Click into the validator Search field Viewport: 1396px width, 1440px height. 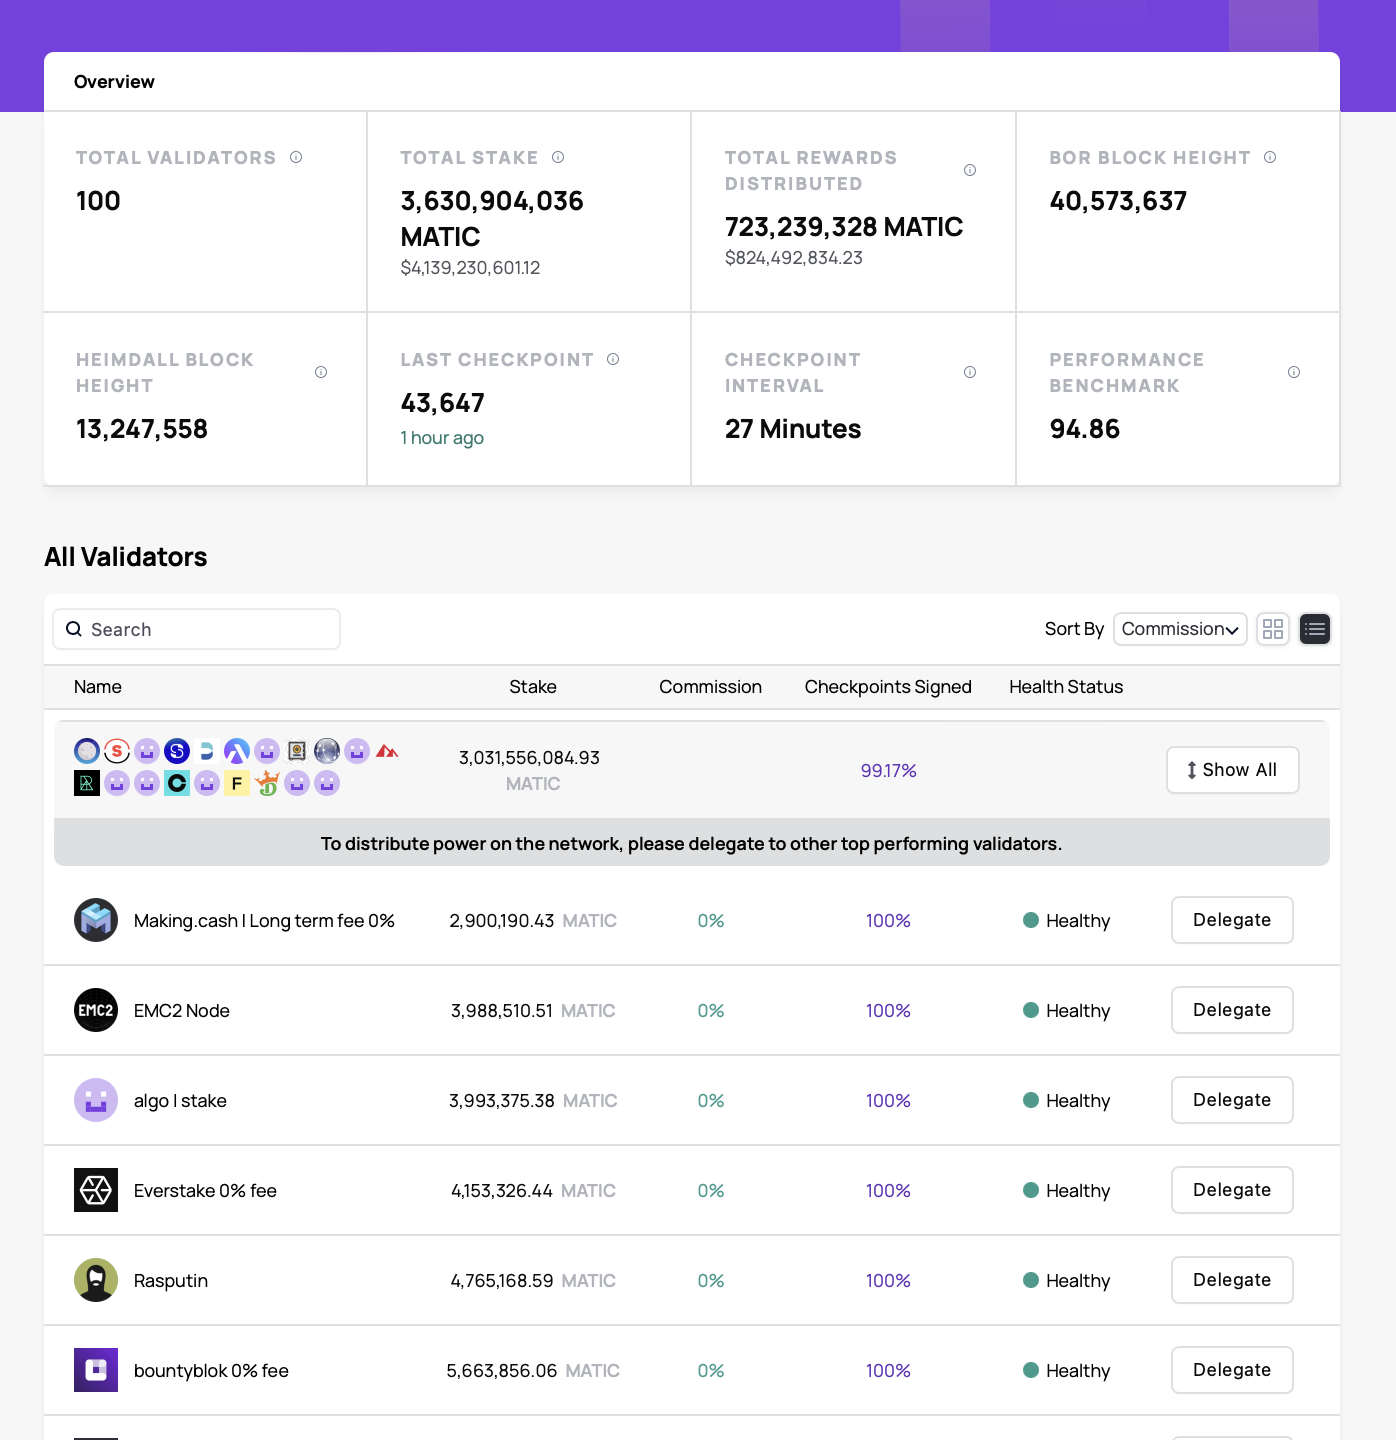196,629
